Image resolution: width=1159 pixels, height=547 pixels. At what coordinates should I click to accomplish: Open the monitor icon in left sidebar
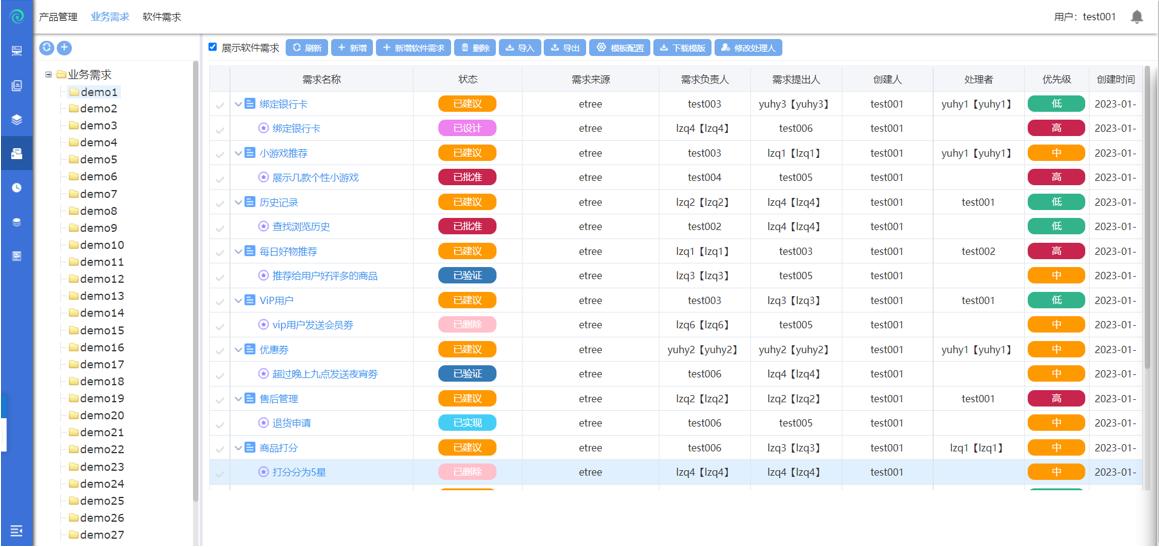click(x=17, y=51)
